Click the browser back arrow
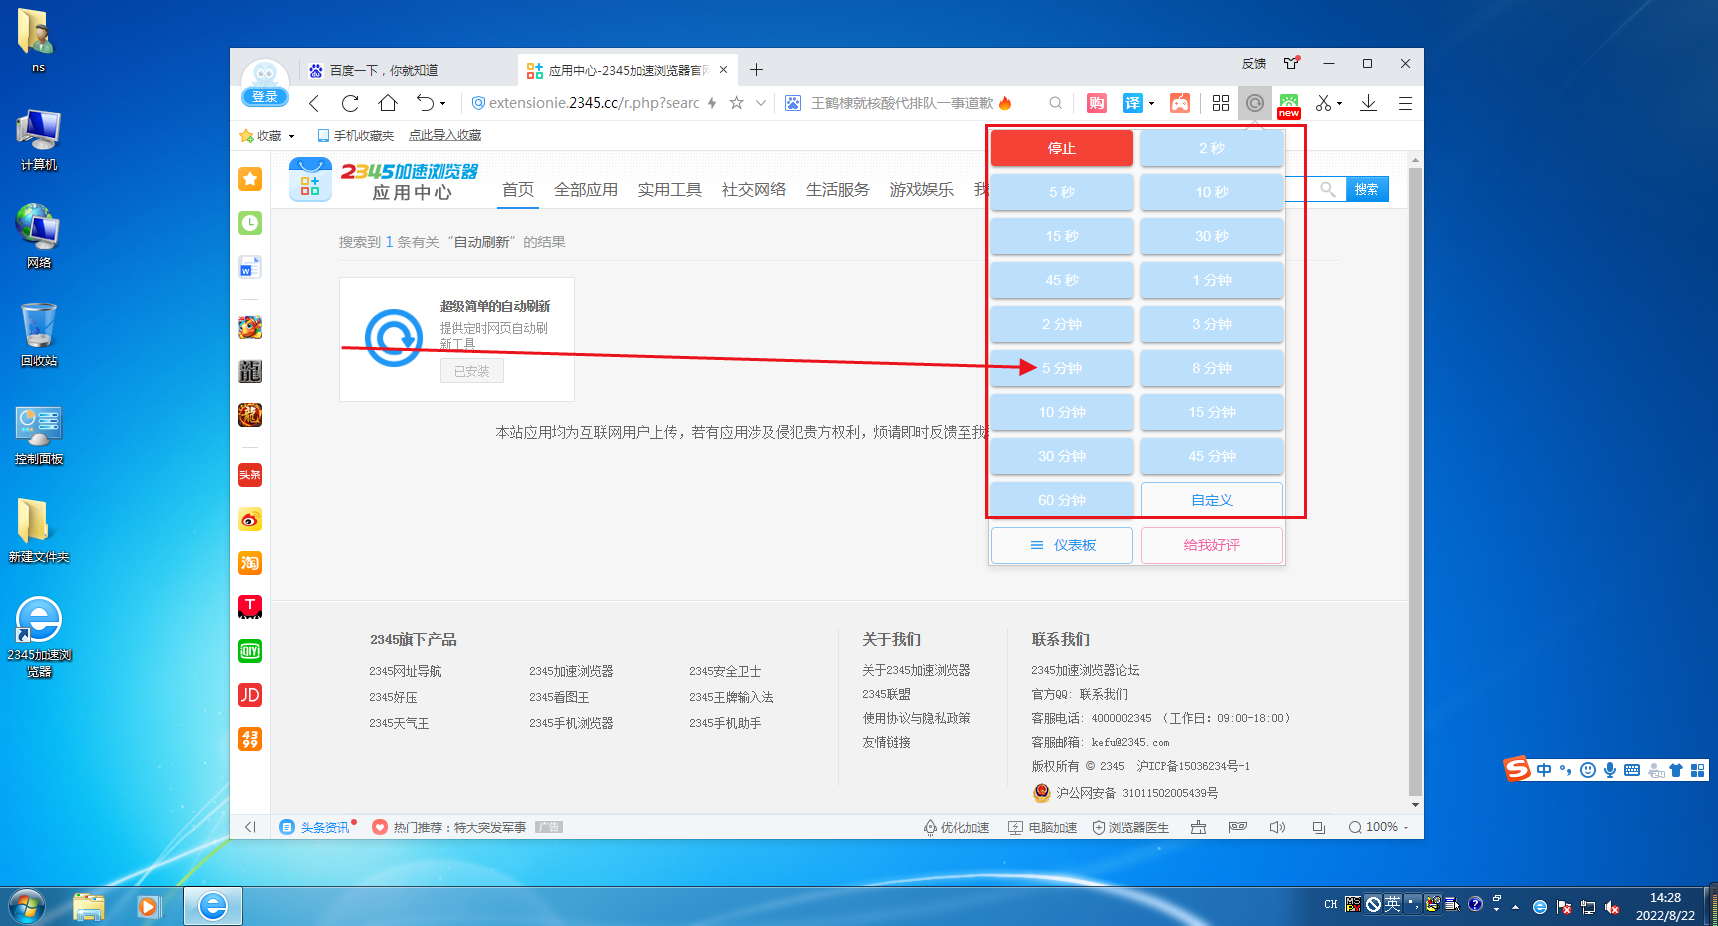The width and height of the screenshot is (1718, 926). (x=314, y=103)
